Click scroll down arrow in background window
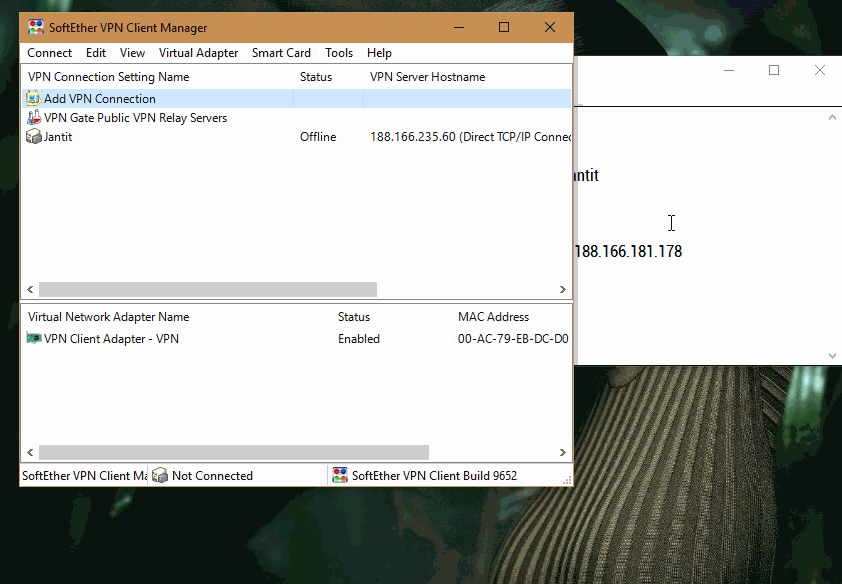842x584 pixels. pyautogui.click(x=832, y=355)
